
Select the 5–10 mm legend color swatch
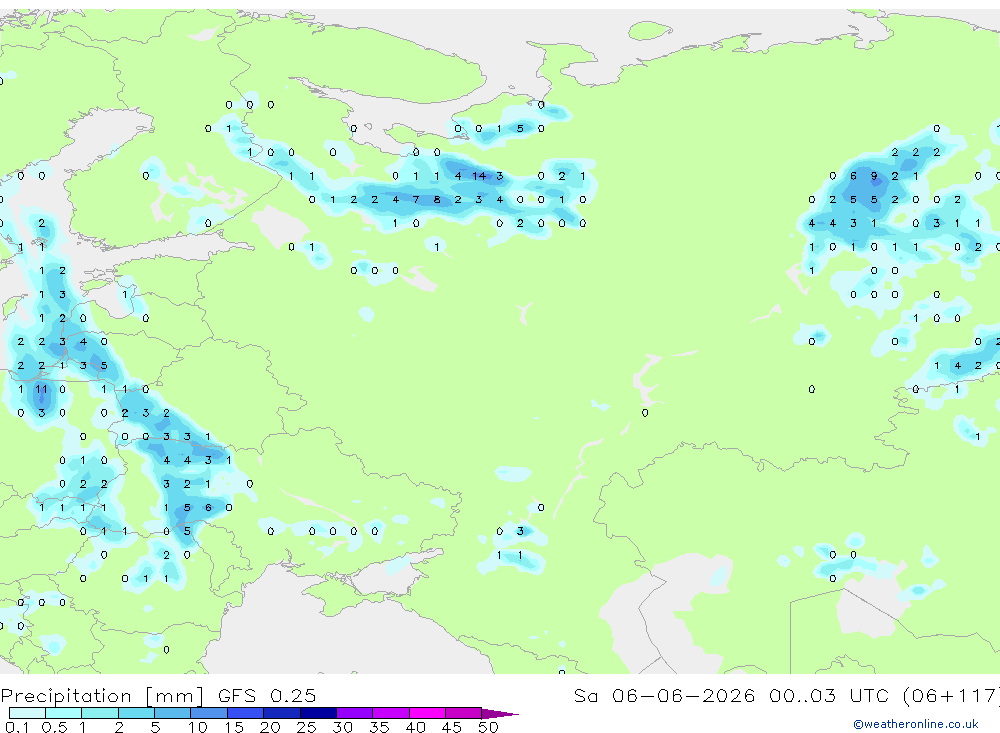[173, 713]
